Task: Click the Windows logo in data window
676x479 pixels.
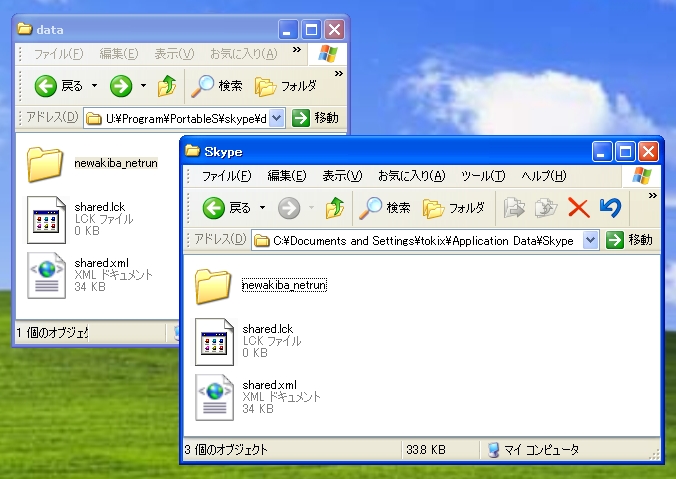Action: pos(328,54)
